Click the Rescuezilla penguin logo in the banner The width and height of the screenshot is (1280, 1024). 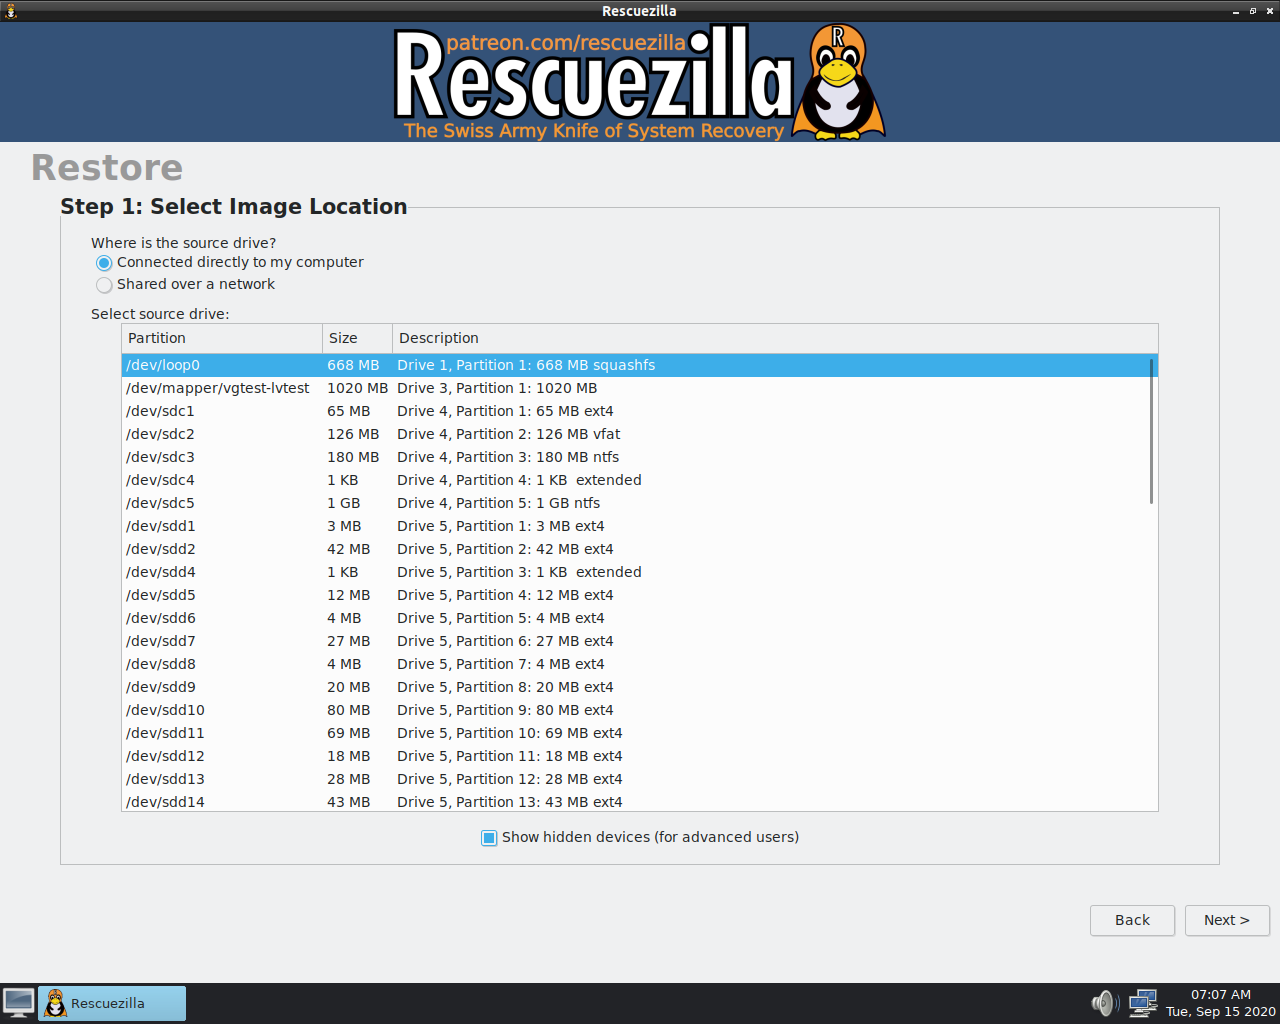click(x=838, y=82)
